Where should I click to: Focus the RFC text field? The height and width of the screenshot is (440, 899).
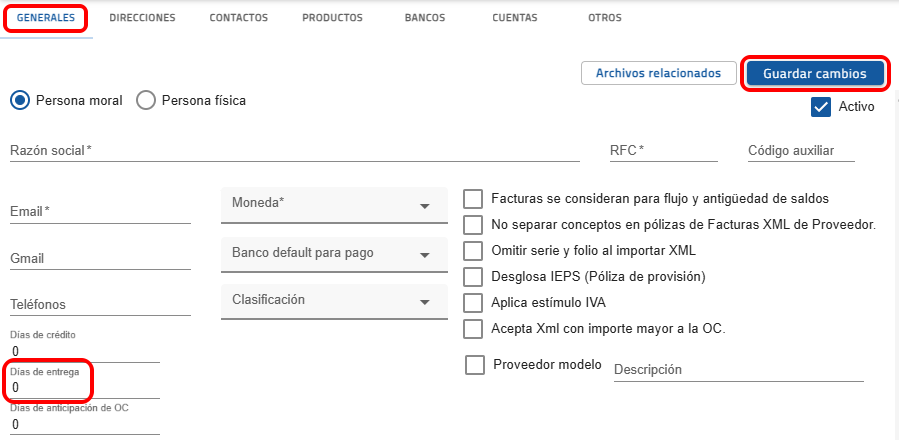(x=664, y=151)
